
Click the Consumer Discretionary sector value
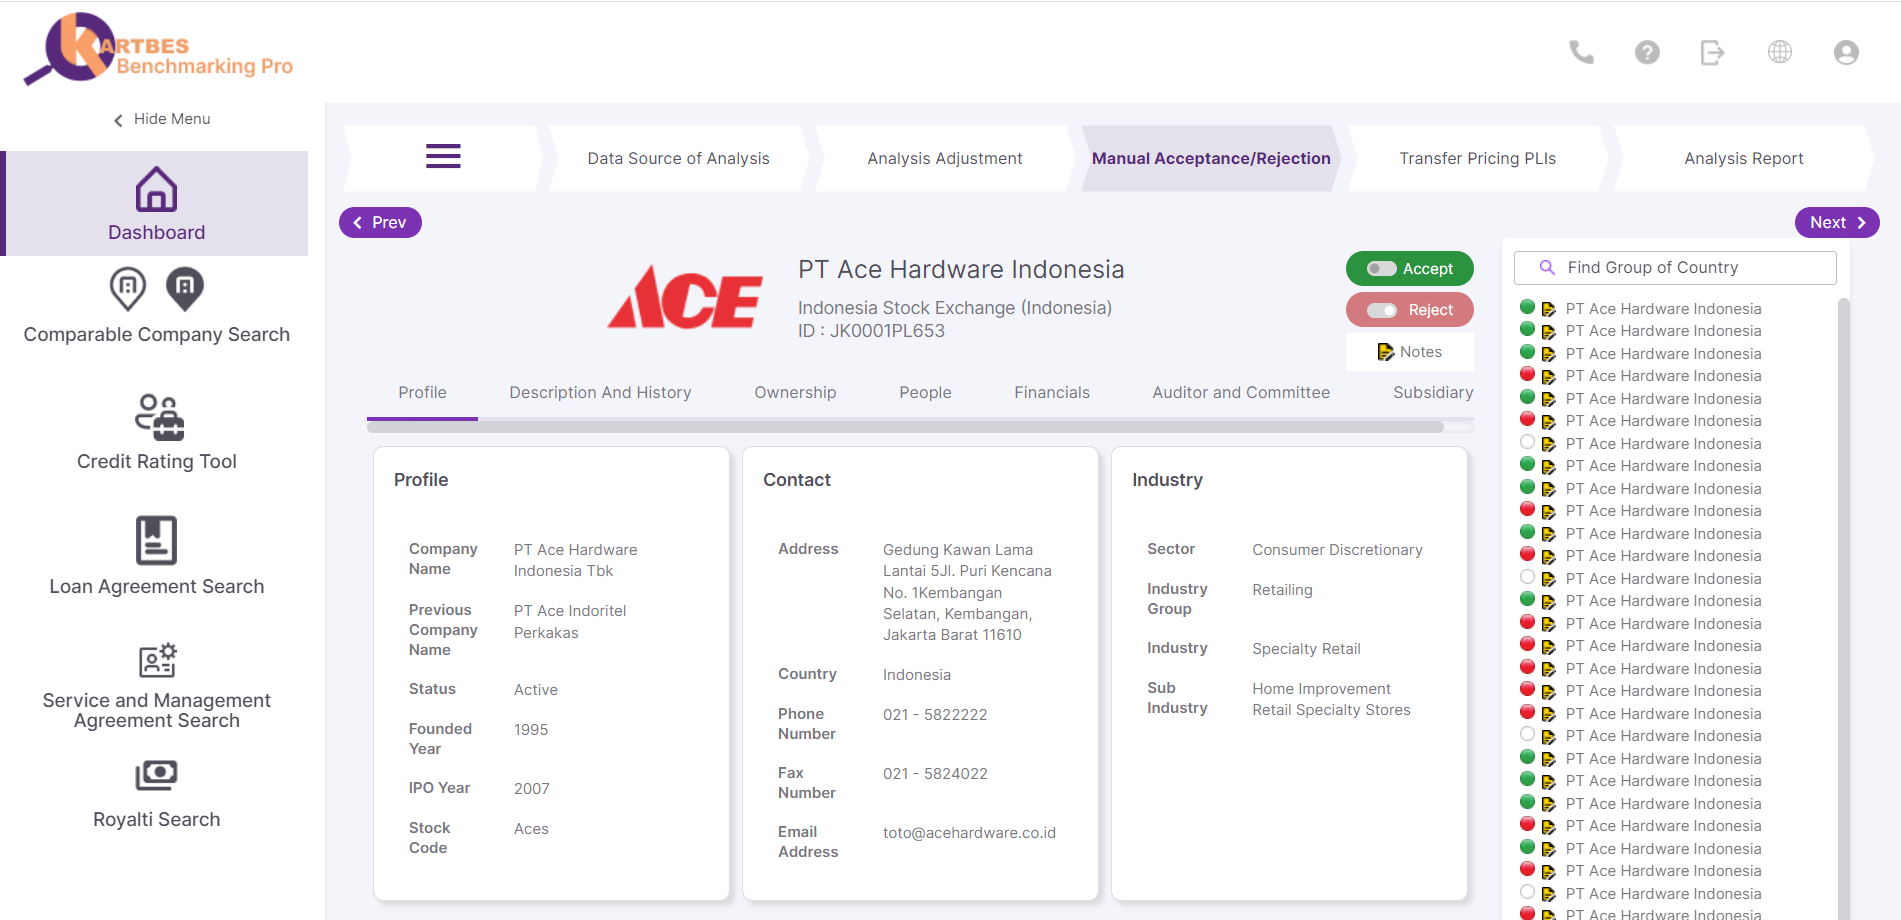pos(1337,550)
